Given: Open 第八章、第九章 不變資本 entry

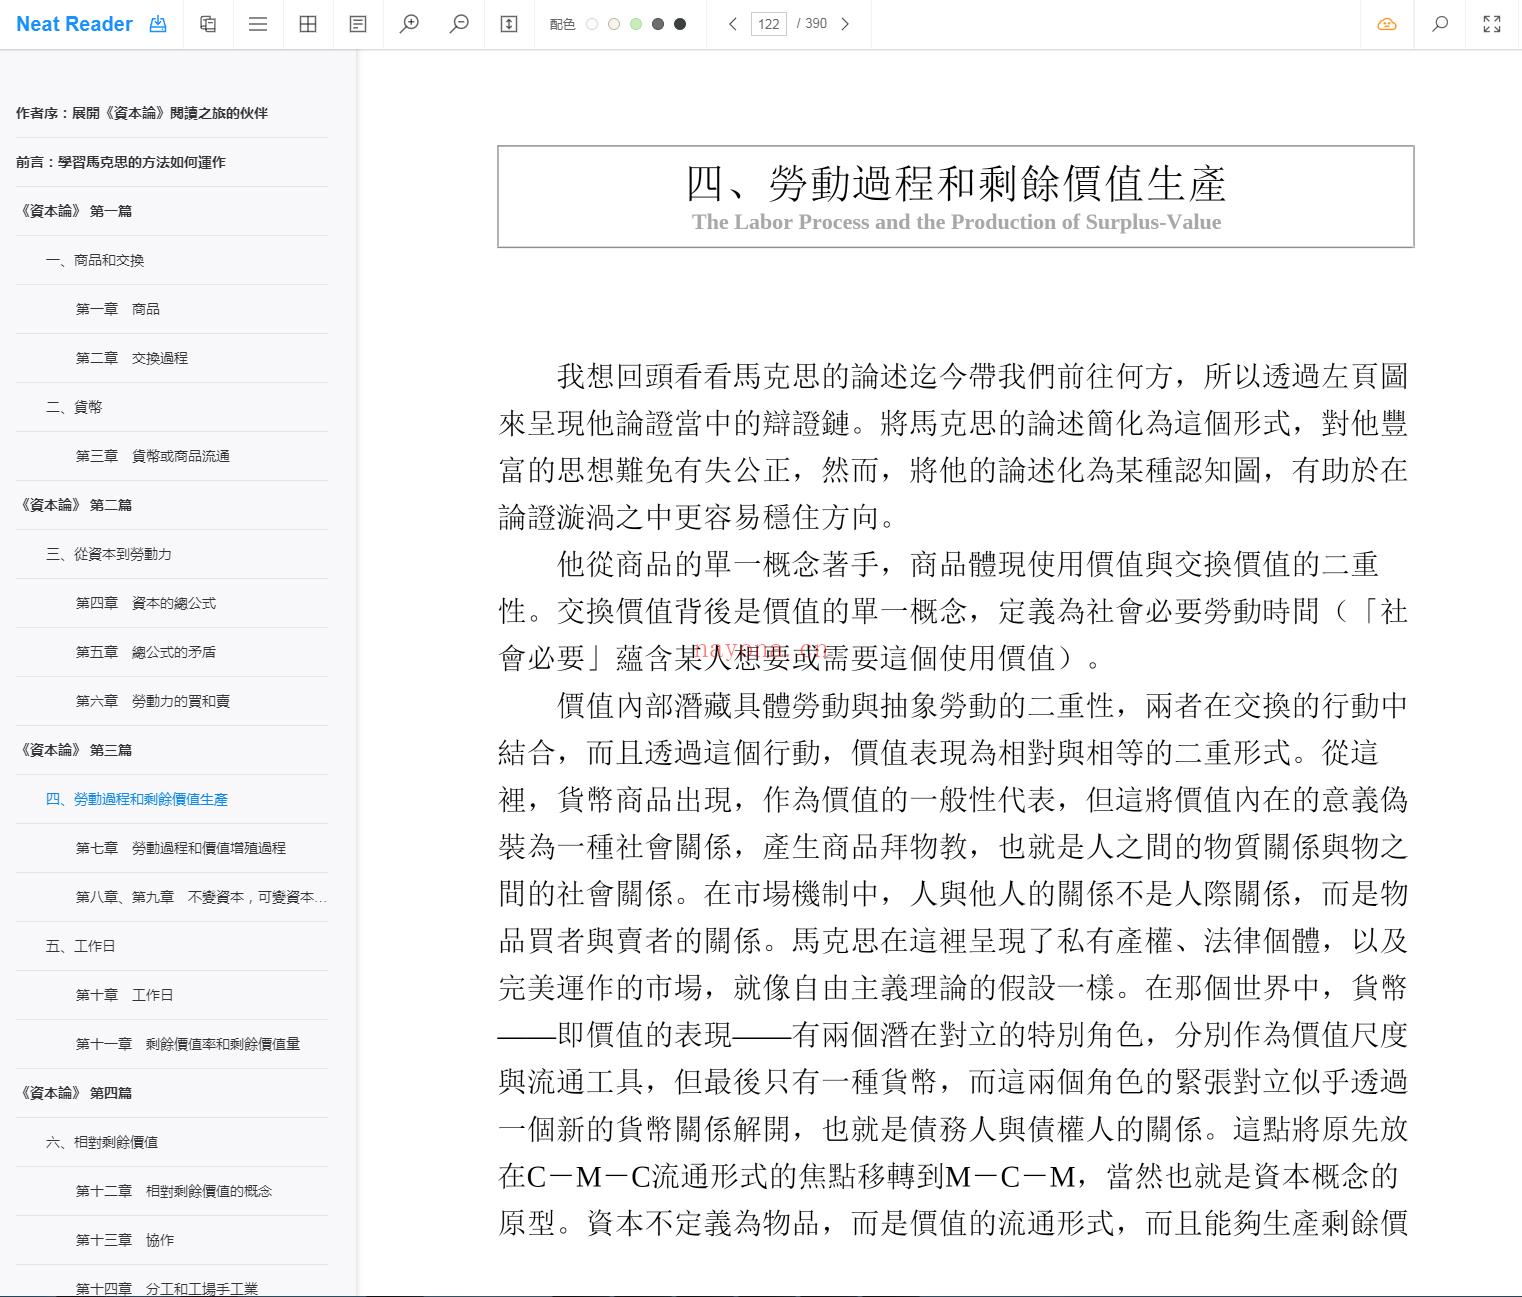Looking at the screenshot, I should [202, 897].
